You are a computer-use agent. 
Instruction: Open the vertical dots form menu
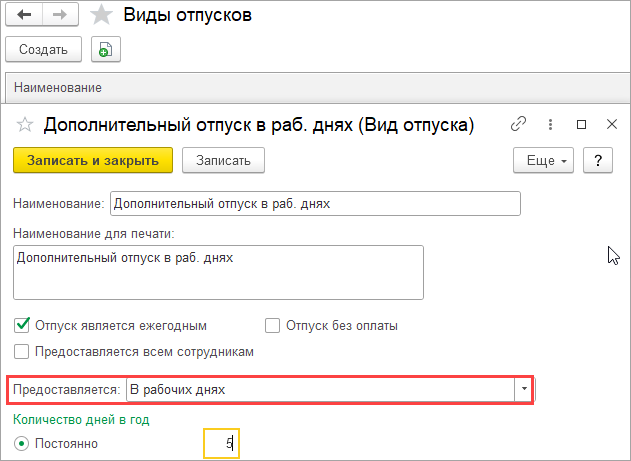click(550, 125)
